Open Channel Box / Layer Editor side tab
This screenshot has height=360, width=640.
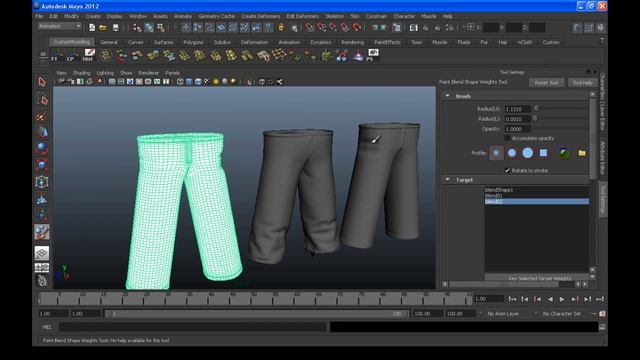tap(602, 102)
